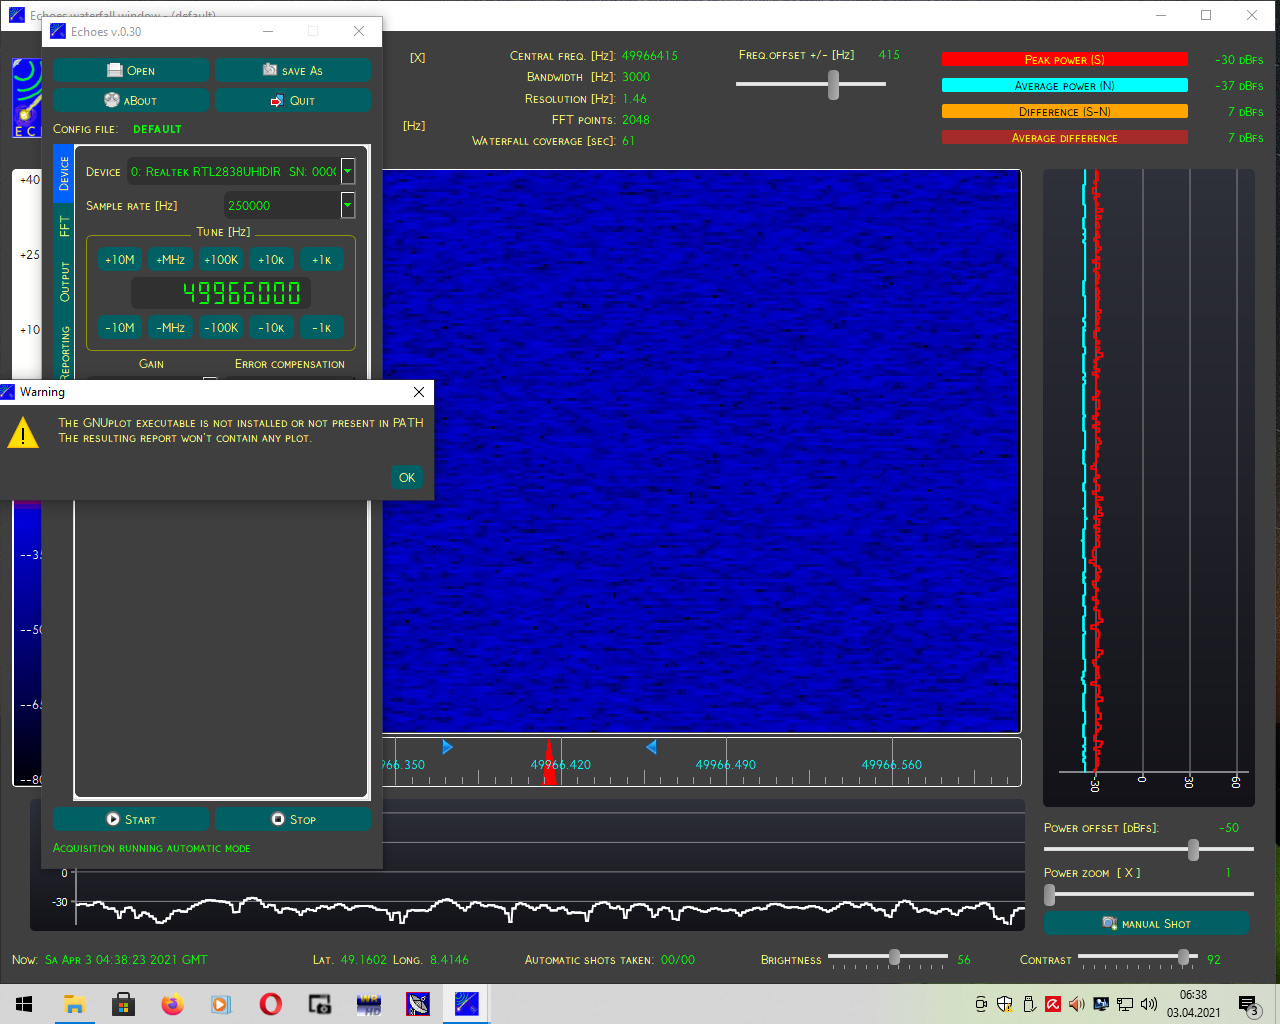
Task: Click the right-pointing blue frequency marker
Action: click(447, 747)
